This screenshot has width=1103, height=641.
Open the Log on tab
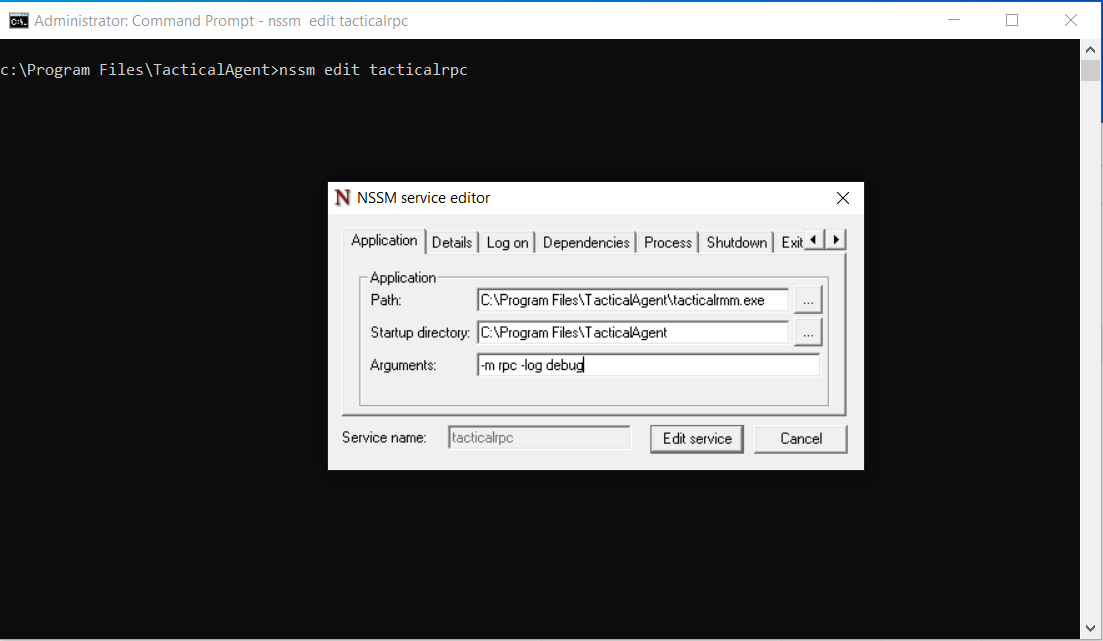(507, 243)
